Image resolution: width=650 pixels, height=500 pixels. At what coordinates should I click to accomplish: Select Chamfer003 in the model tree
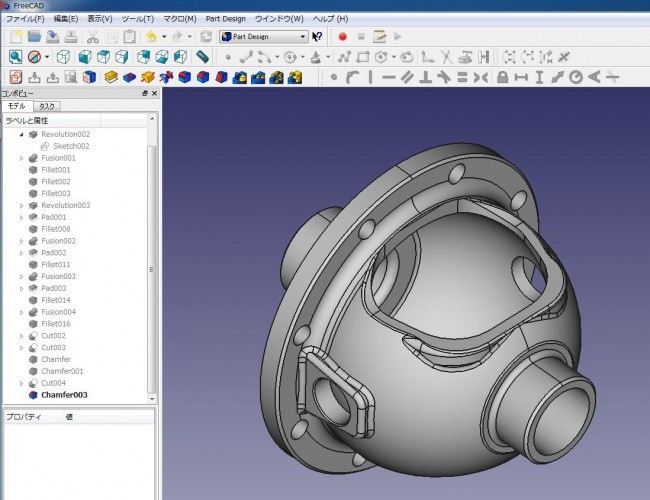tap(64, 395)
